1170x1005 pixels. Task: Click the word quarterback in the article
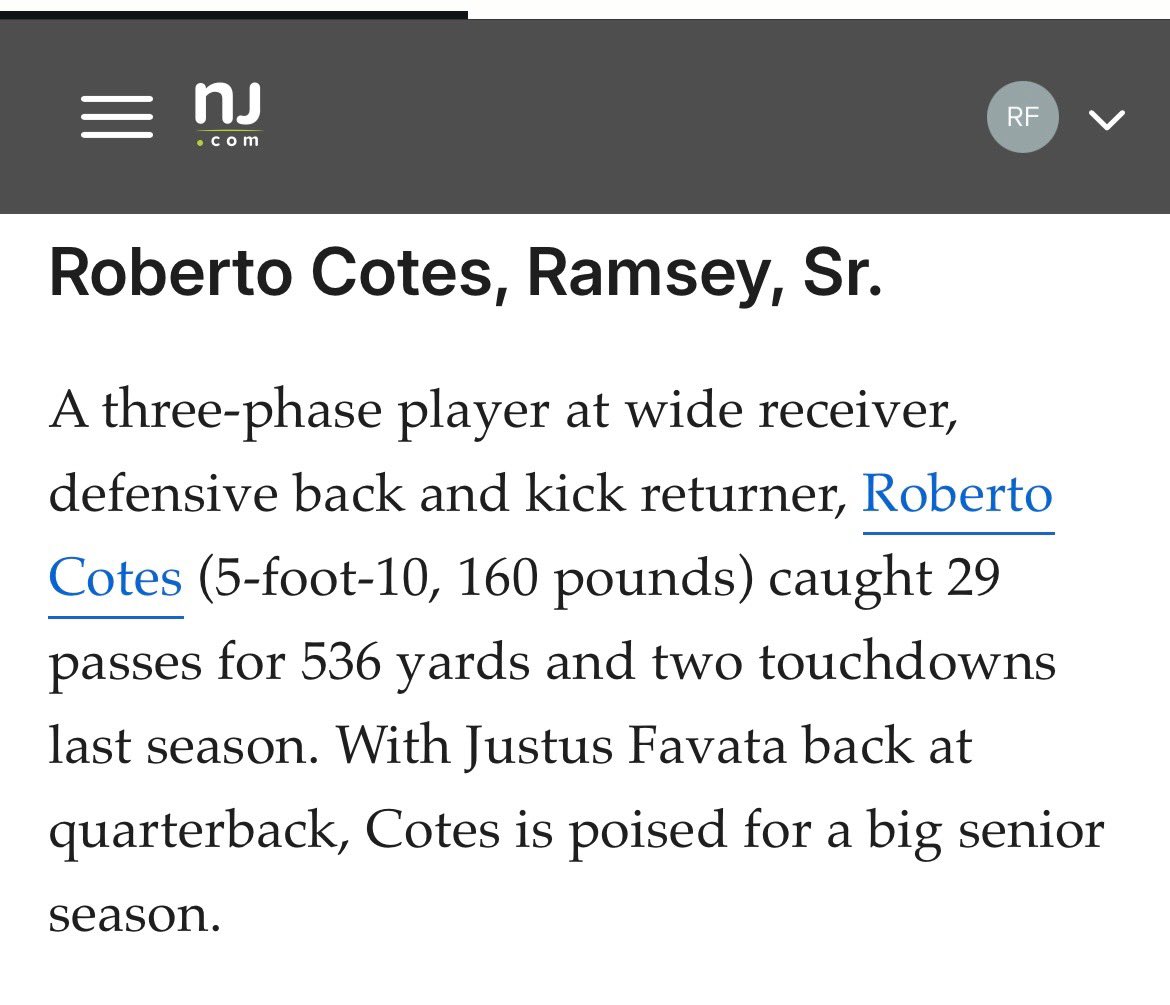[199, 830]
